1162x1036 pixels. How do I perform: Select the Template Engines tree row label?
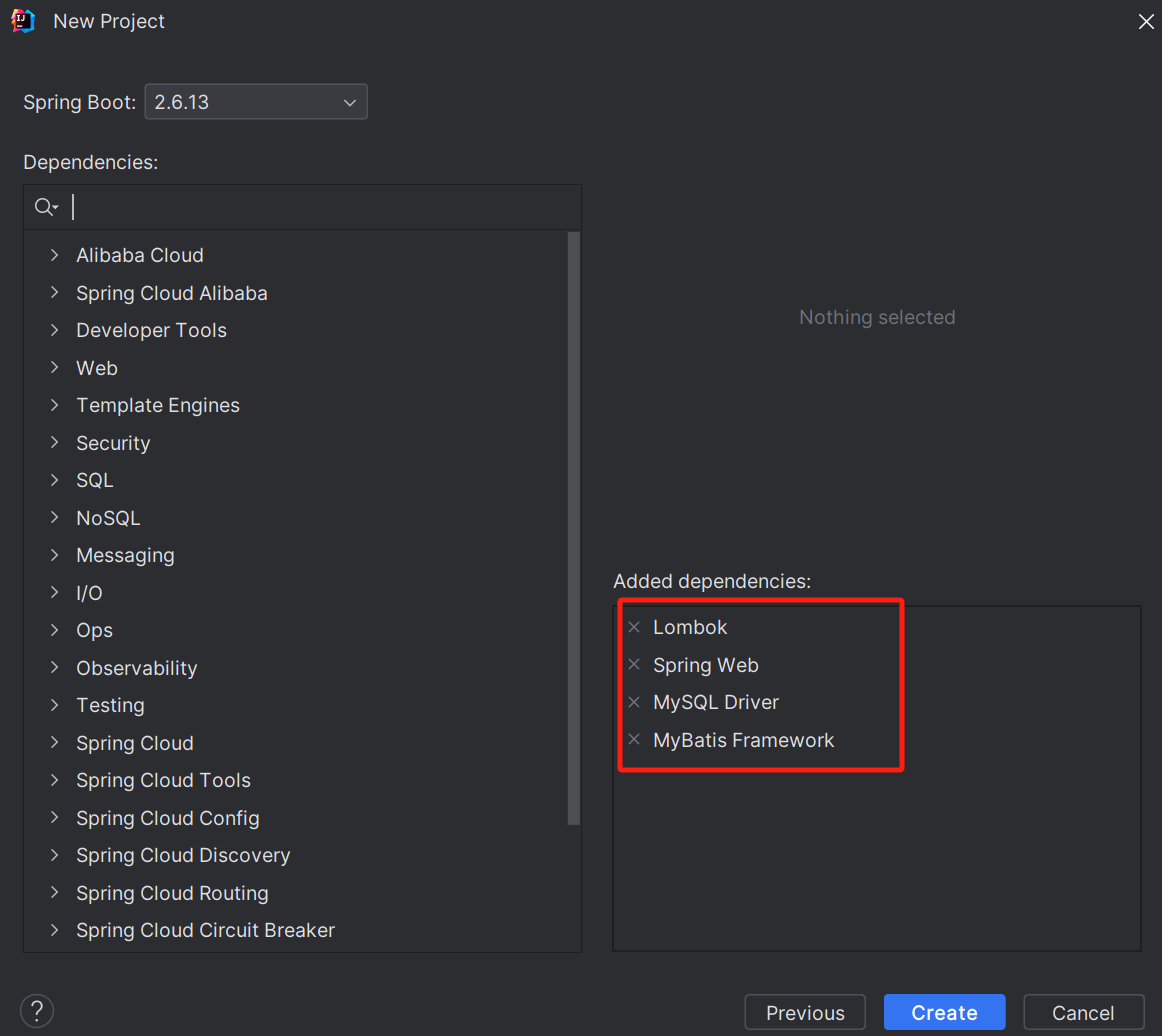[x=158, y=405]
